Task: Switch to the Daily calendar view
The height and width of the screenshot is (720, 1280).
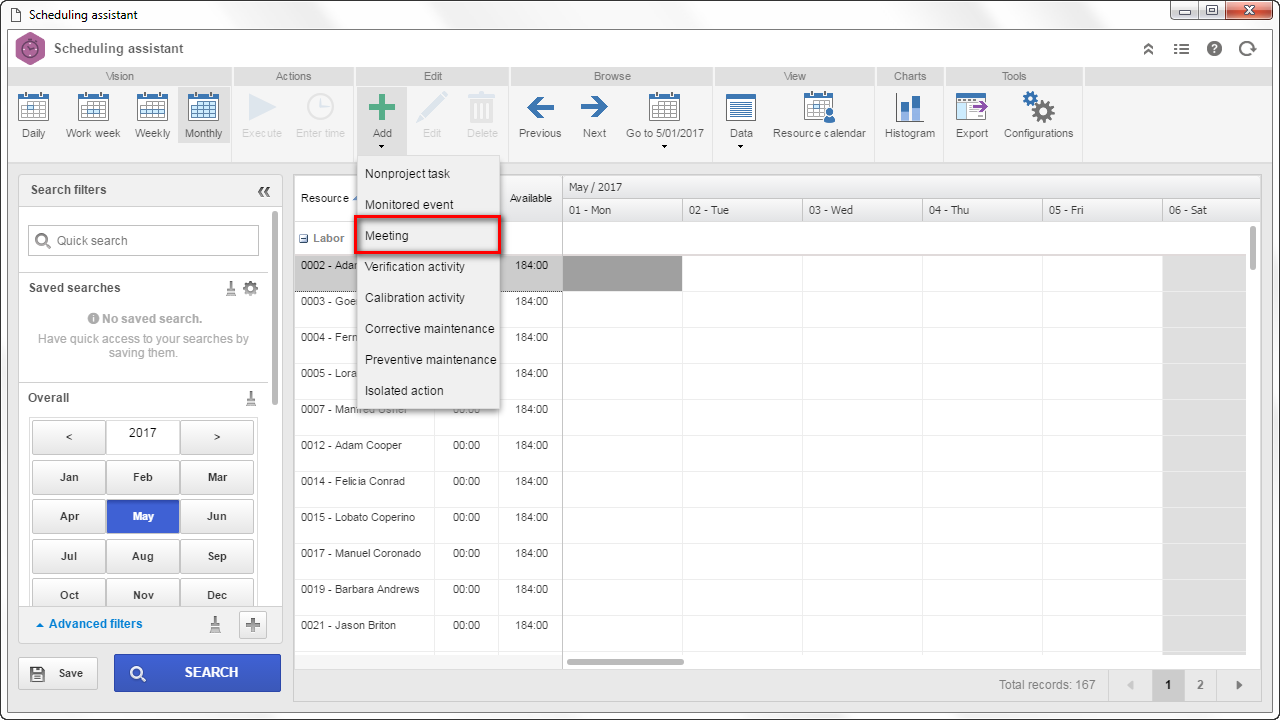Action: click(33, 115)
